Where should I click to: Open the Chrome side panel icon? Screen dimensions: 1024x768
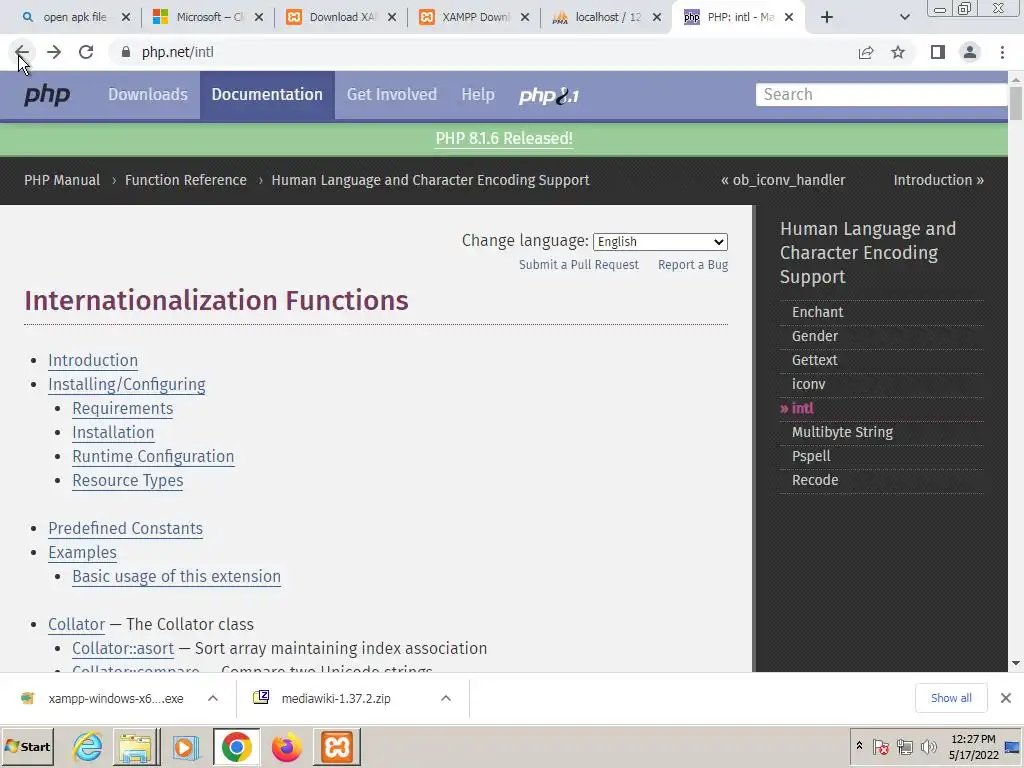(x=938, y=52)
